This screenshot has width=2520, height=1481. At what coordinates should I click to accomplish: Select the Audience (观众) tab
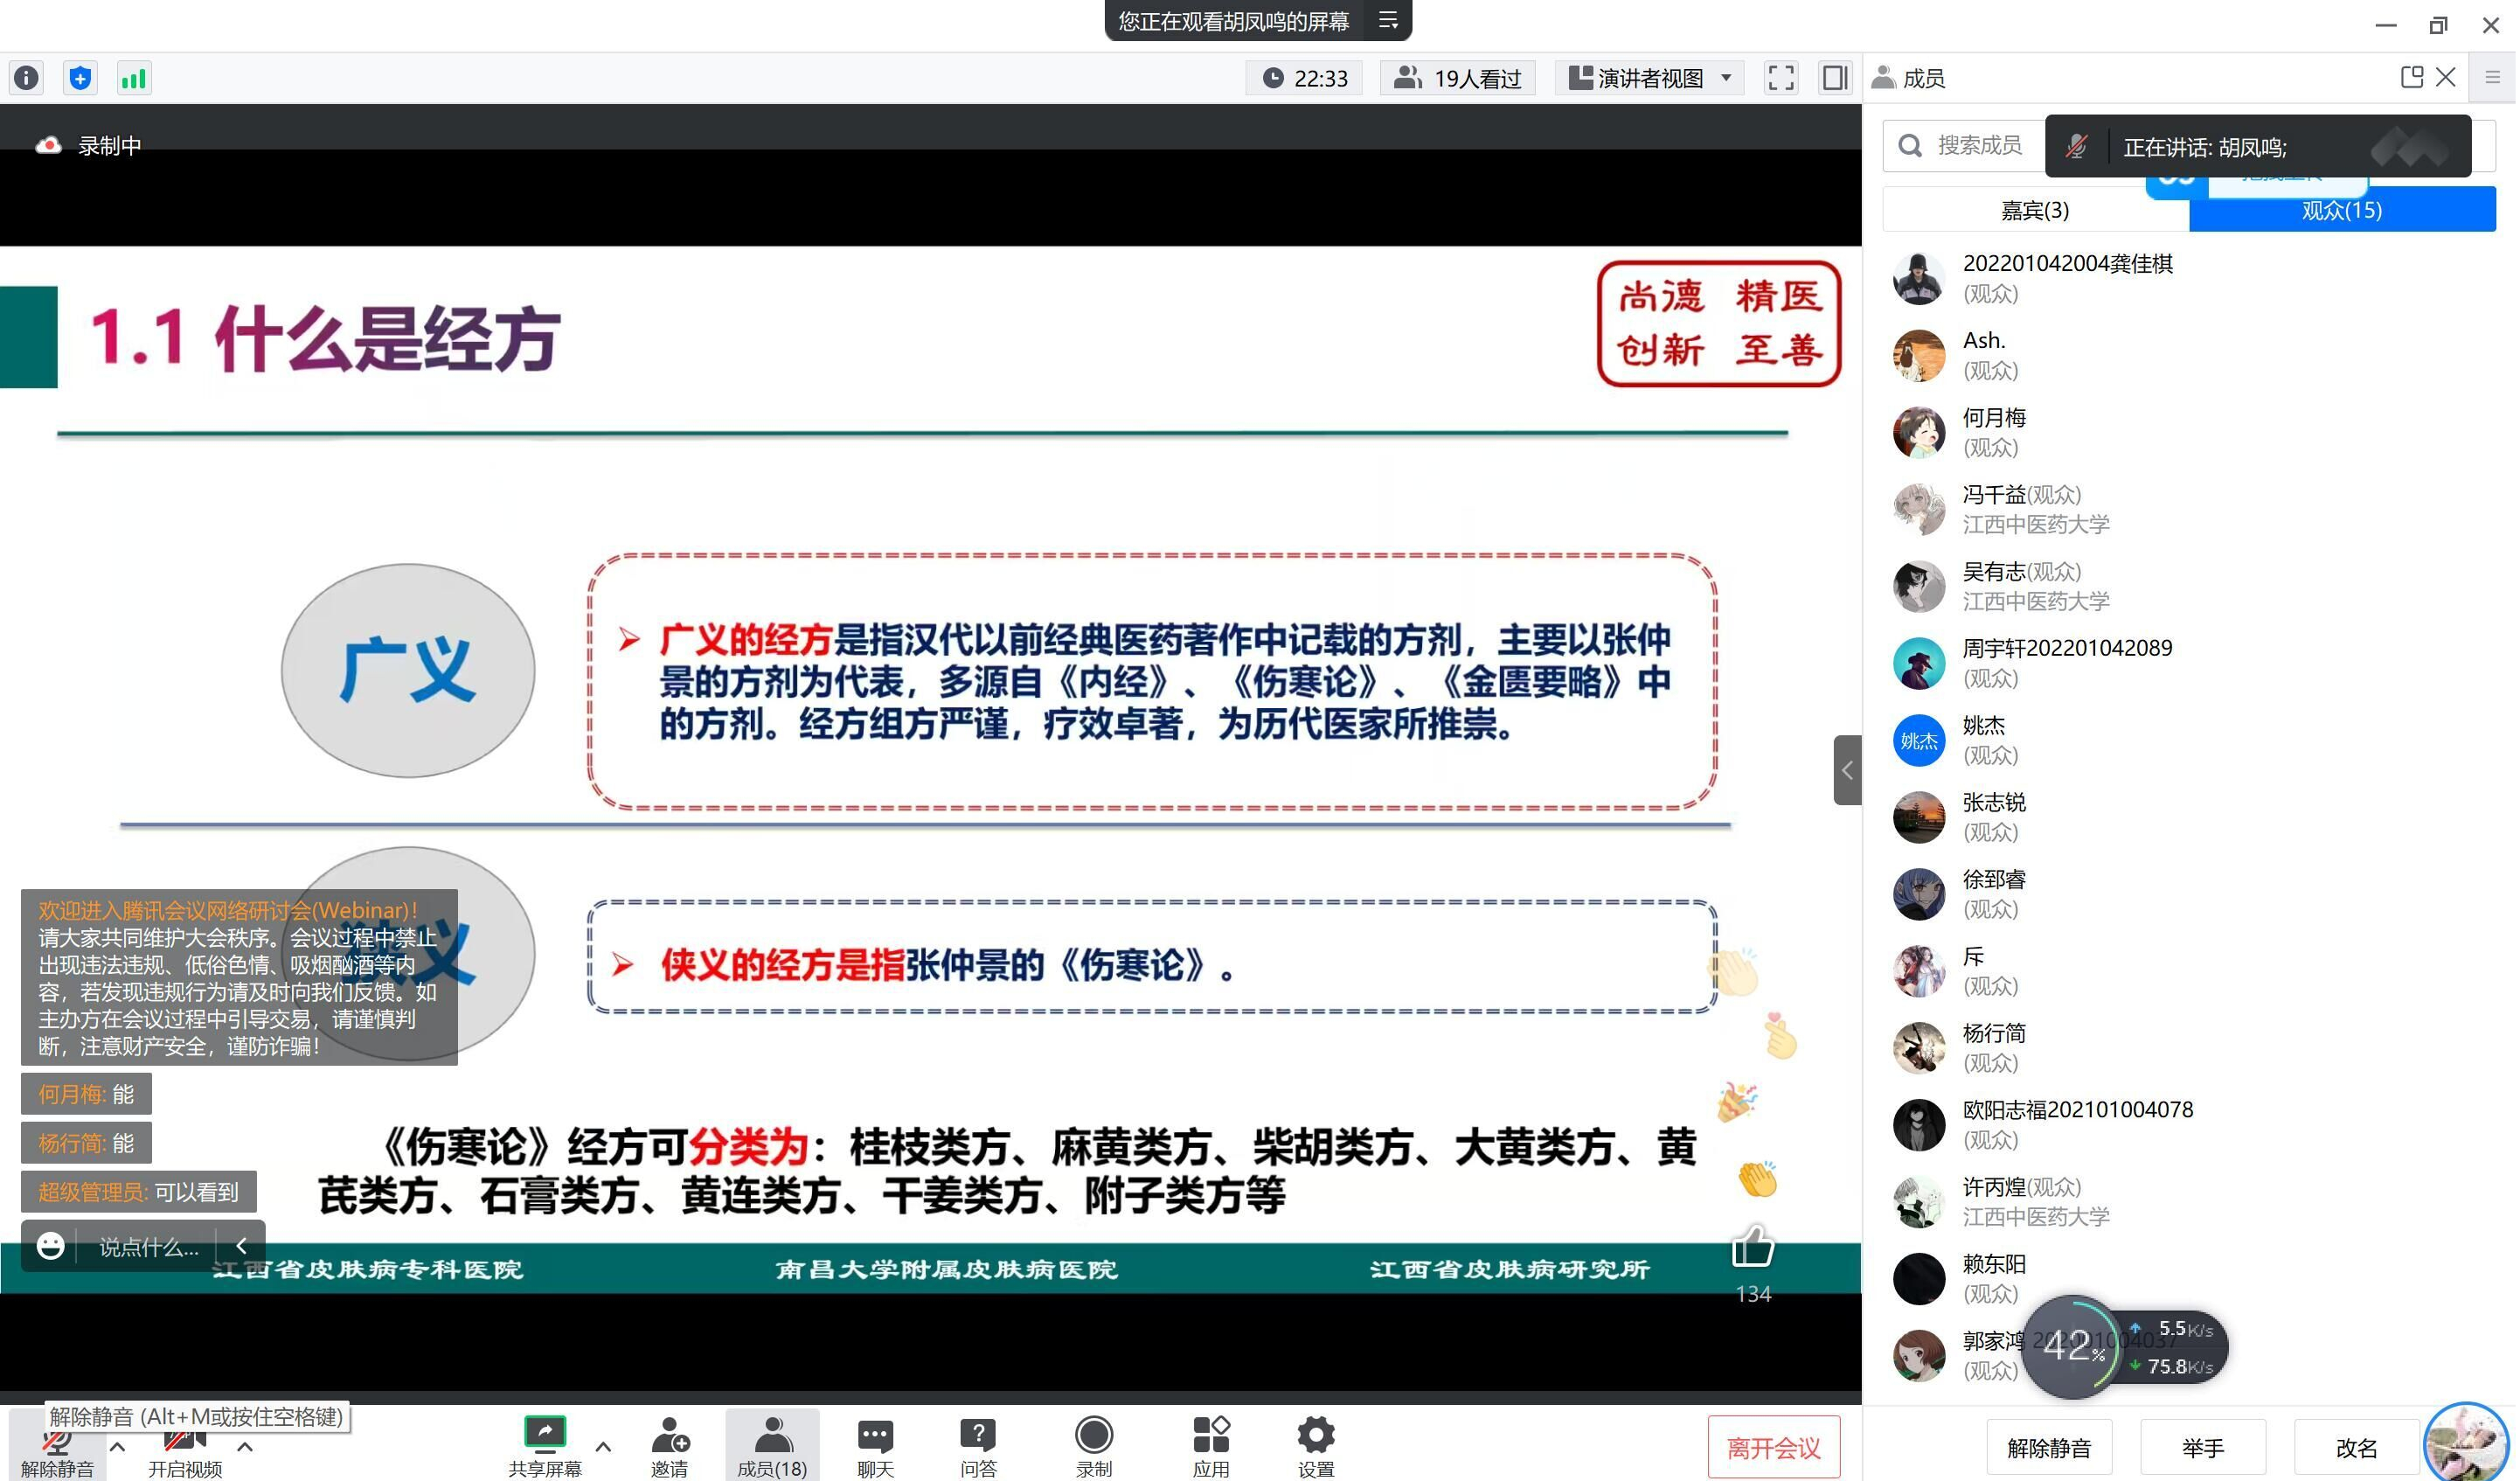point(2341,210)
